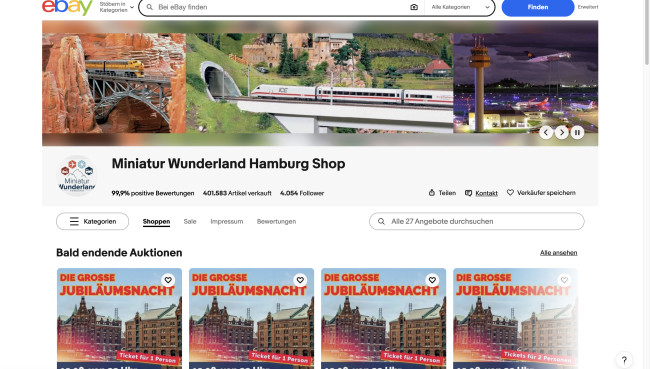Focus Alle 27 Angebote durchsuchen field
Viewport: 650px width, 369px height.
(477, 221)
